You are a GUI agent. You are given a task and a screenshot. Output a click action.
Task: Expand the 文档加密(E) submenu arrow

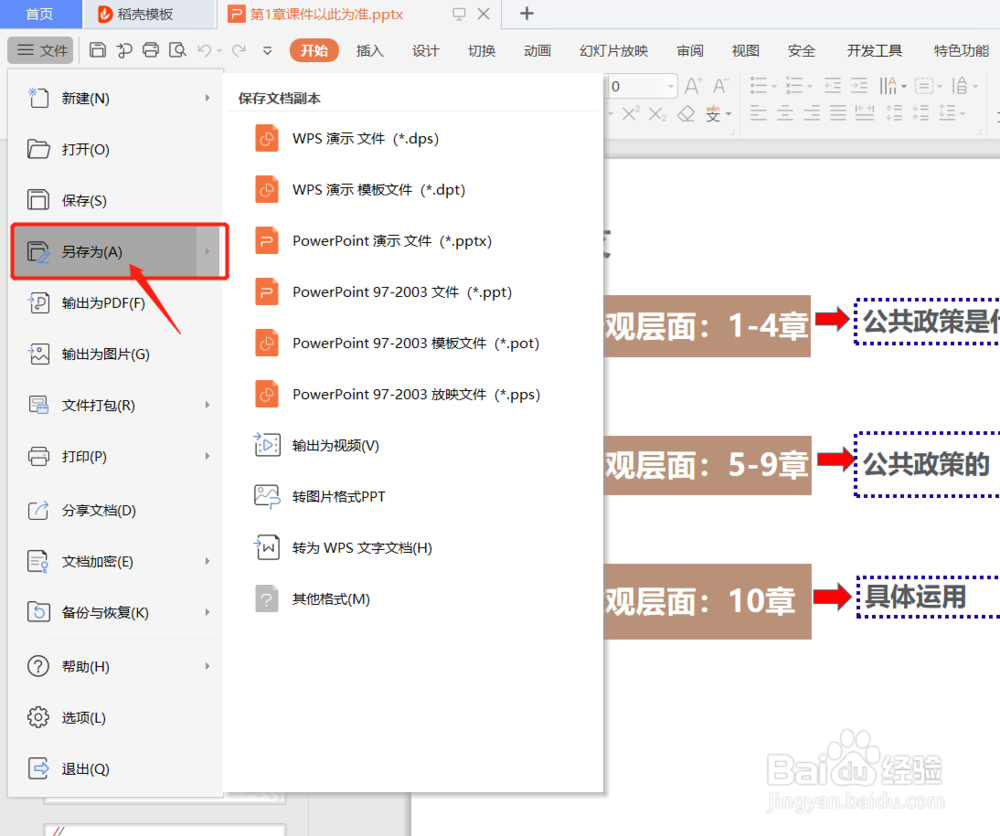pos(207,561)
